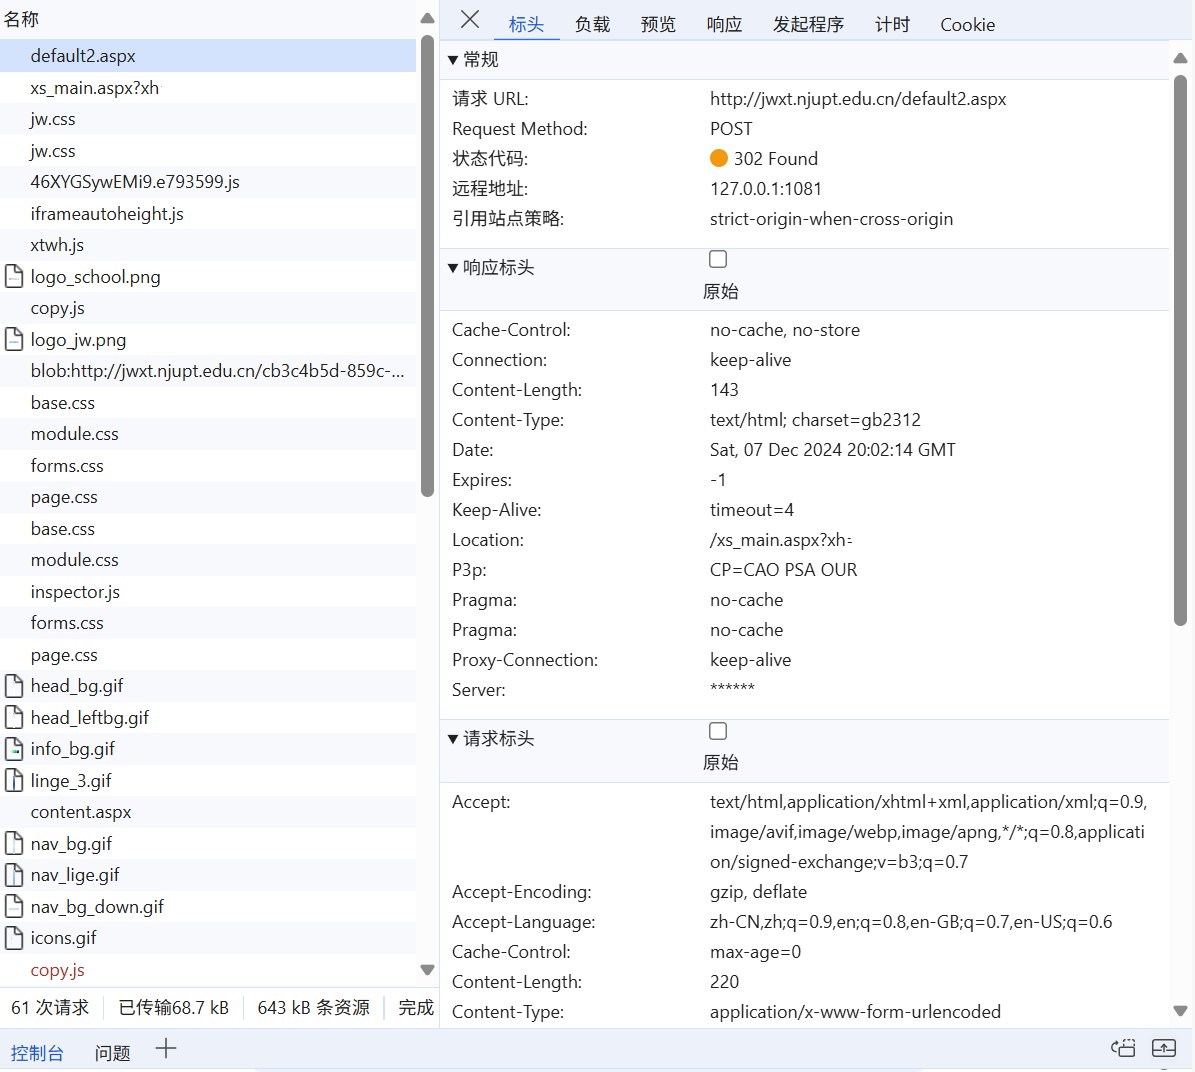Click the file icon next to linge_3.gif
Viewport: 1195px width, 1072px height.
click(13, 780)
